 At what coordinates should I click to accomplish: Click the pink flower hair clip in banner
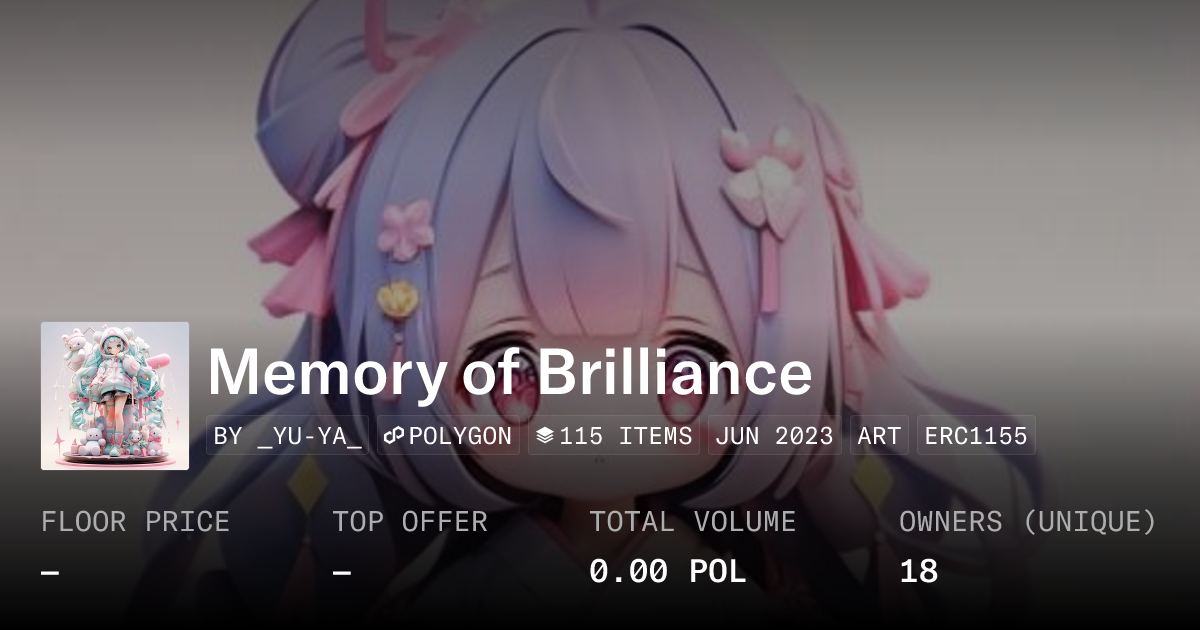click(405, 229)
